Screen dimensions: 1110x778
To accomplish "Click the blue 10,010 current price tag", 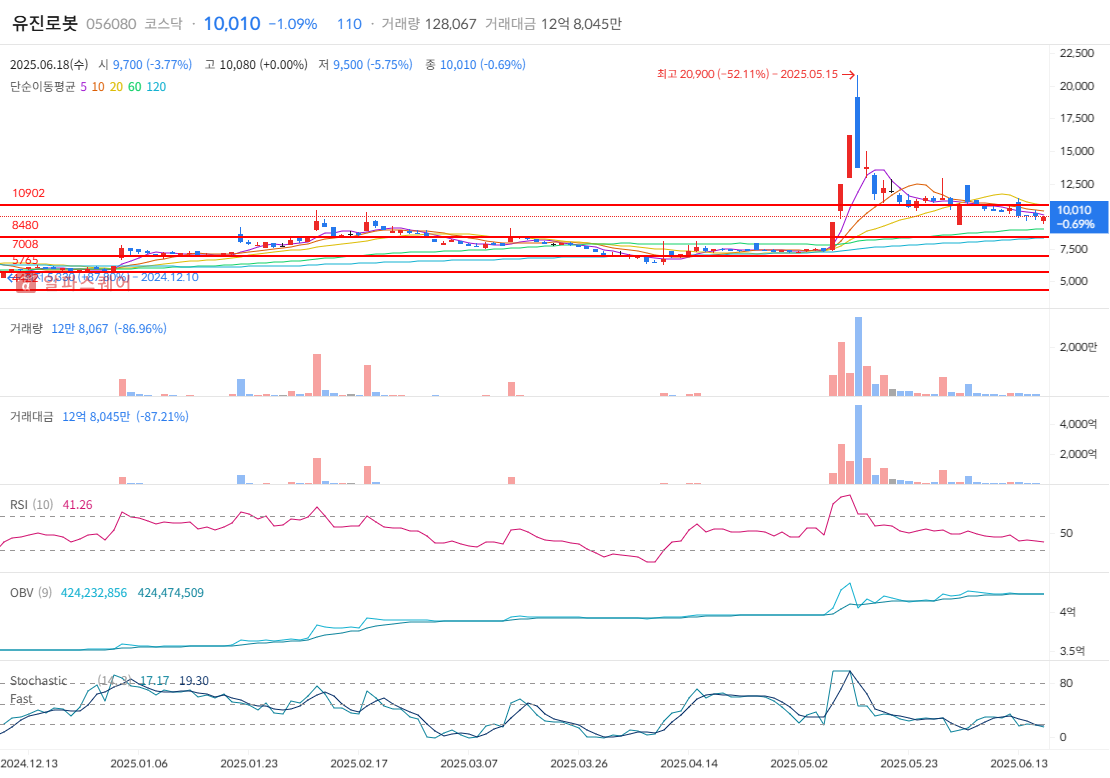I will coord(1078,216).
